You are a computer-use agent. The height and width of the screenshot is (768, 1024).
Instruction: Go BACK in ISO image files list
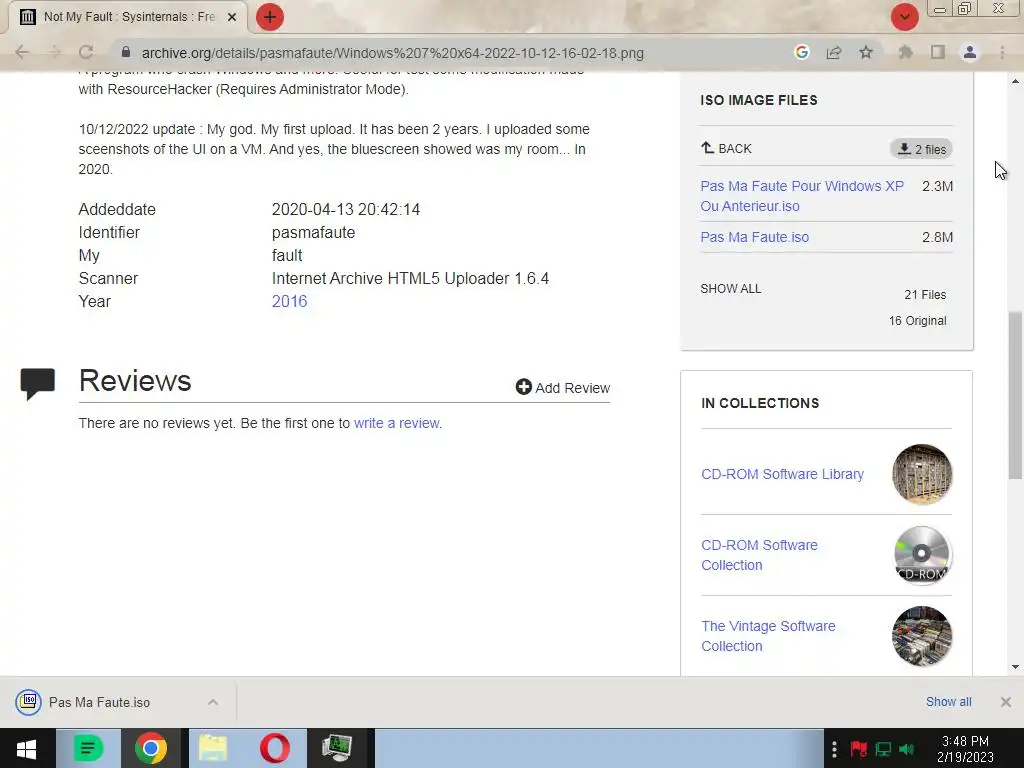click(x=726, y=148)
